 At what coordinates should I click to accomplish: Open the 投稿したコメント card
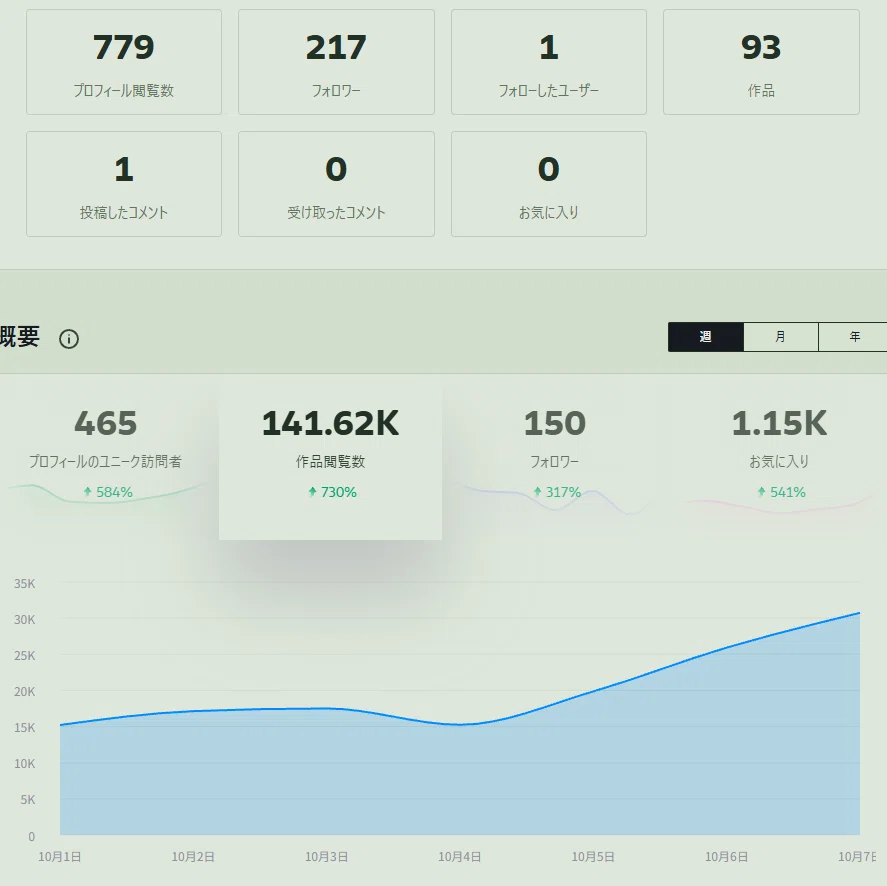pos(124,184)
